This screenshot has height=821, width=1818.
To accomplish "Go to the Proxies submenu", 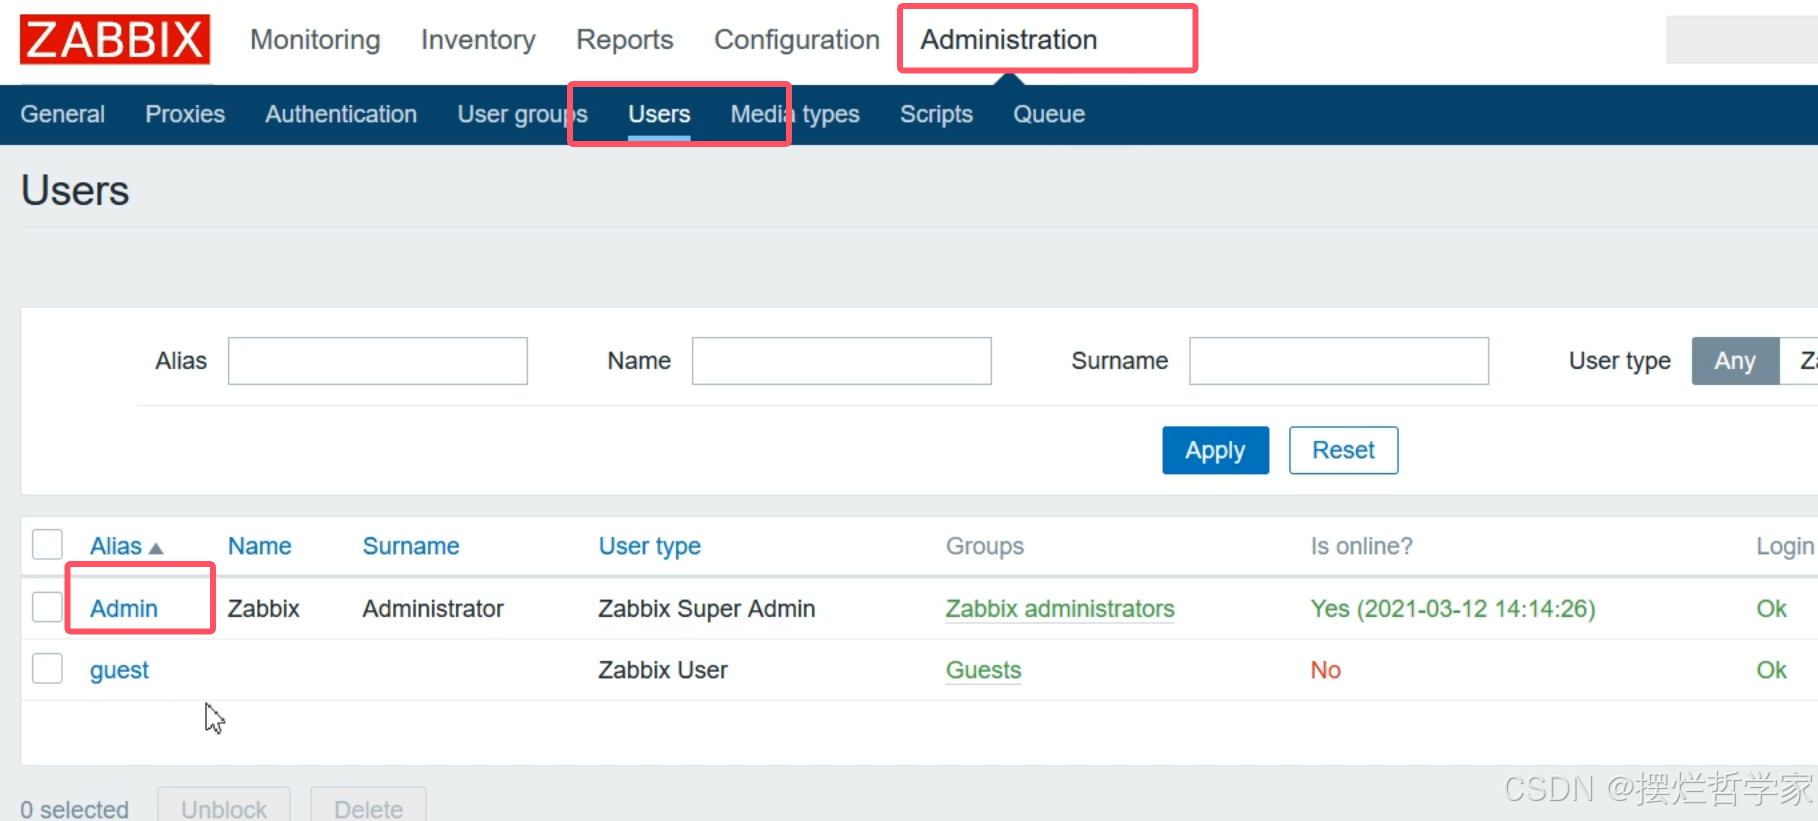I will click(185, 114).
